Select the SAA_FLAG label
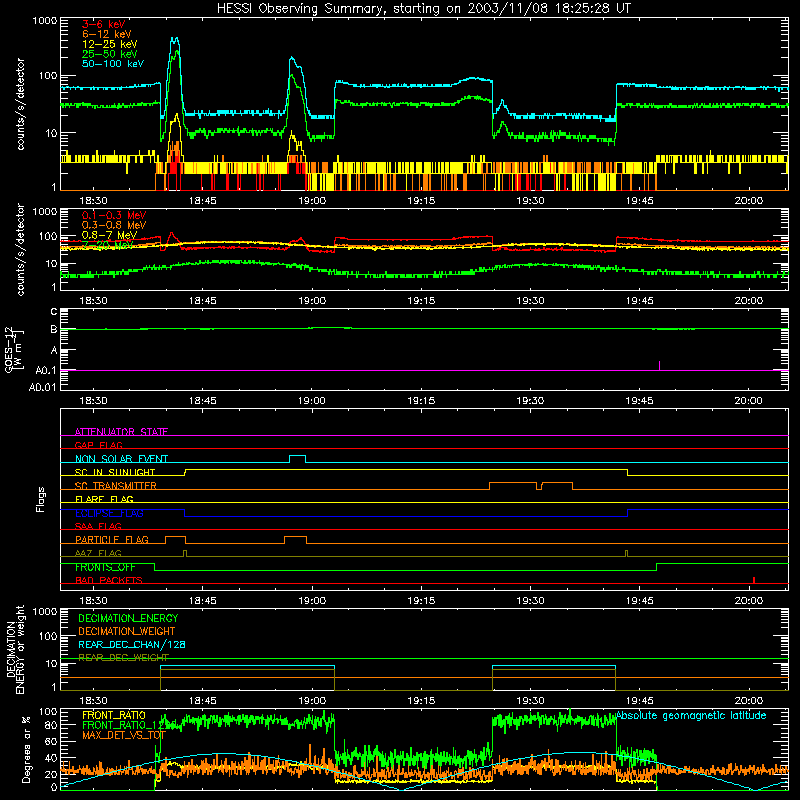 (x=98, y=526)
